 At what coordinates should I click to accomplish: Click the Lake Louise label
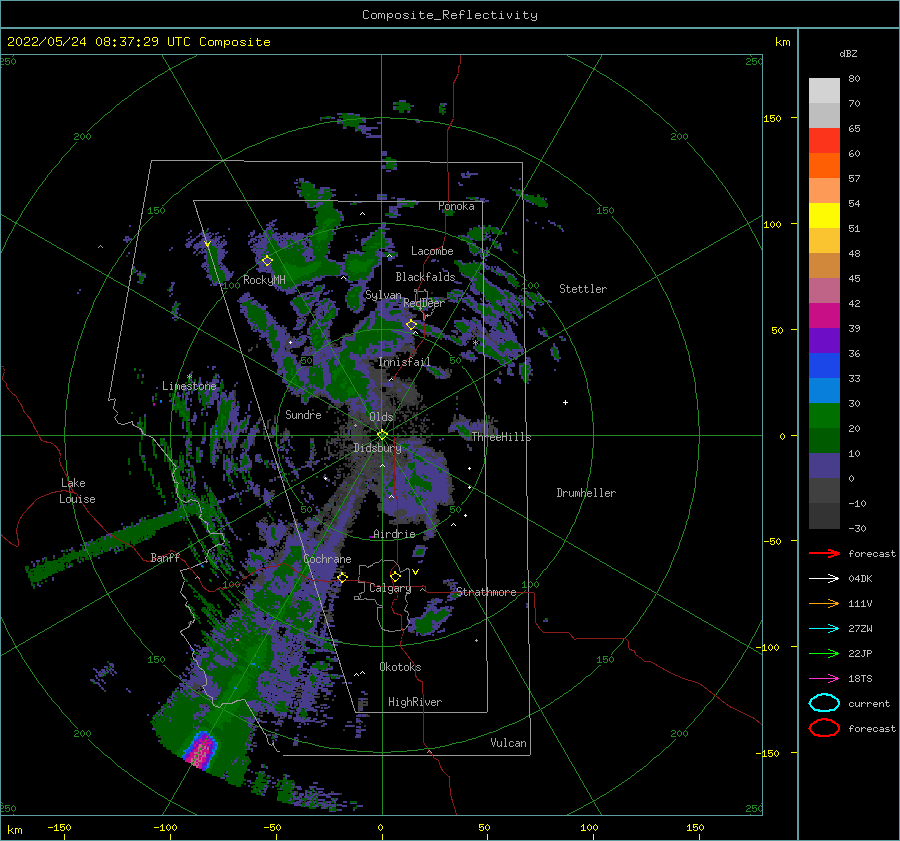pyautogui.click(x=77, y=491)
